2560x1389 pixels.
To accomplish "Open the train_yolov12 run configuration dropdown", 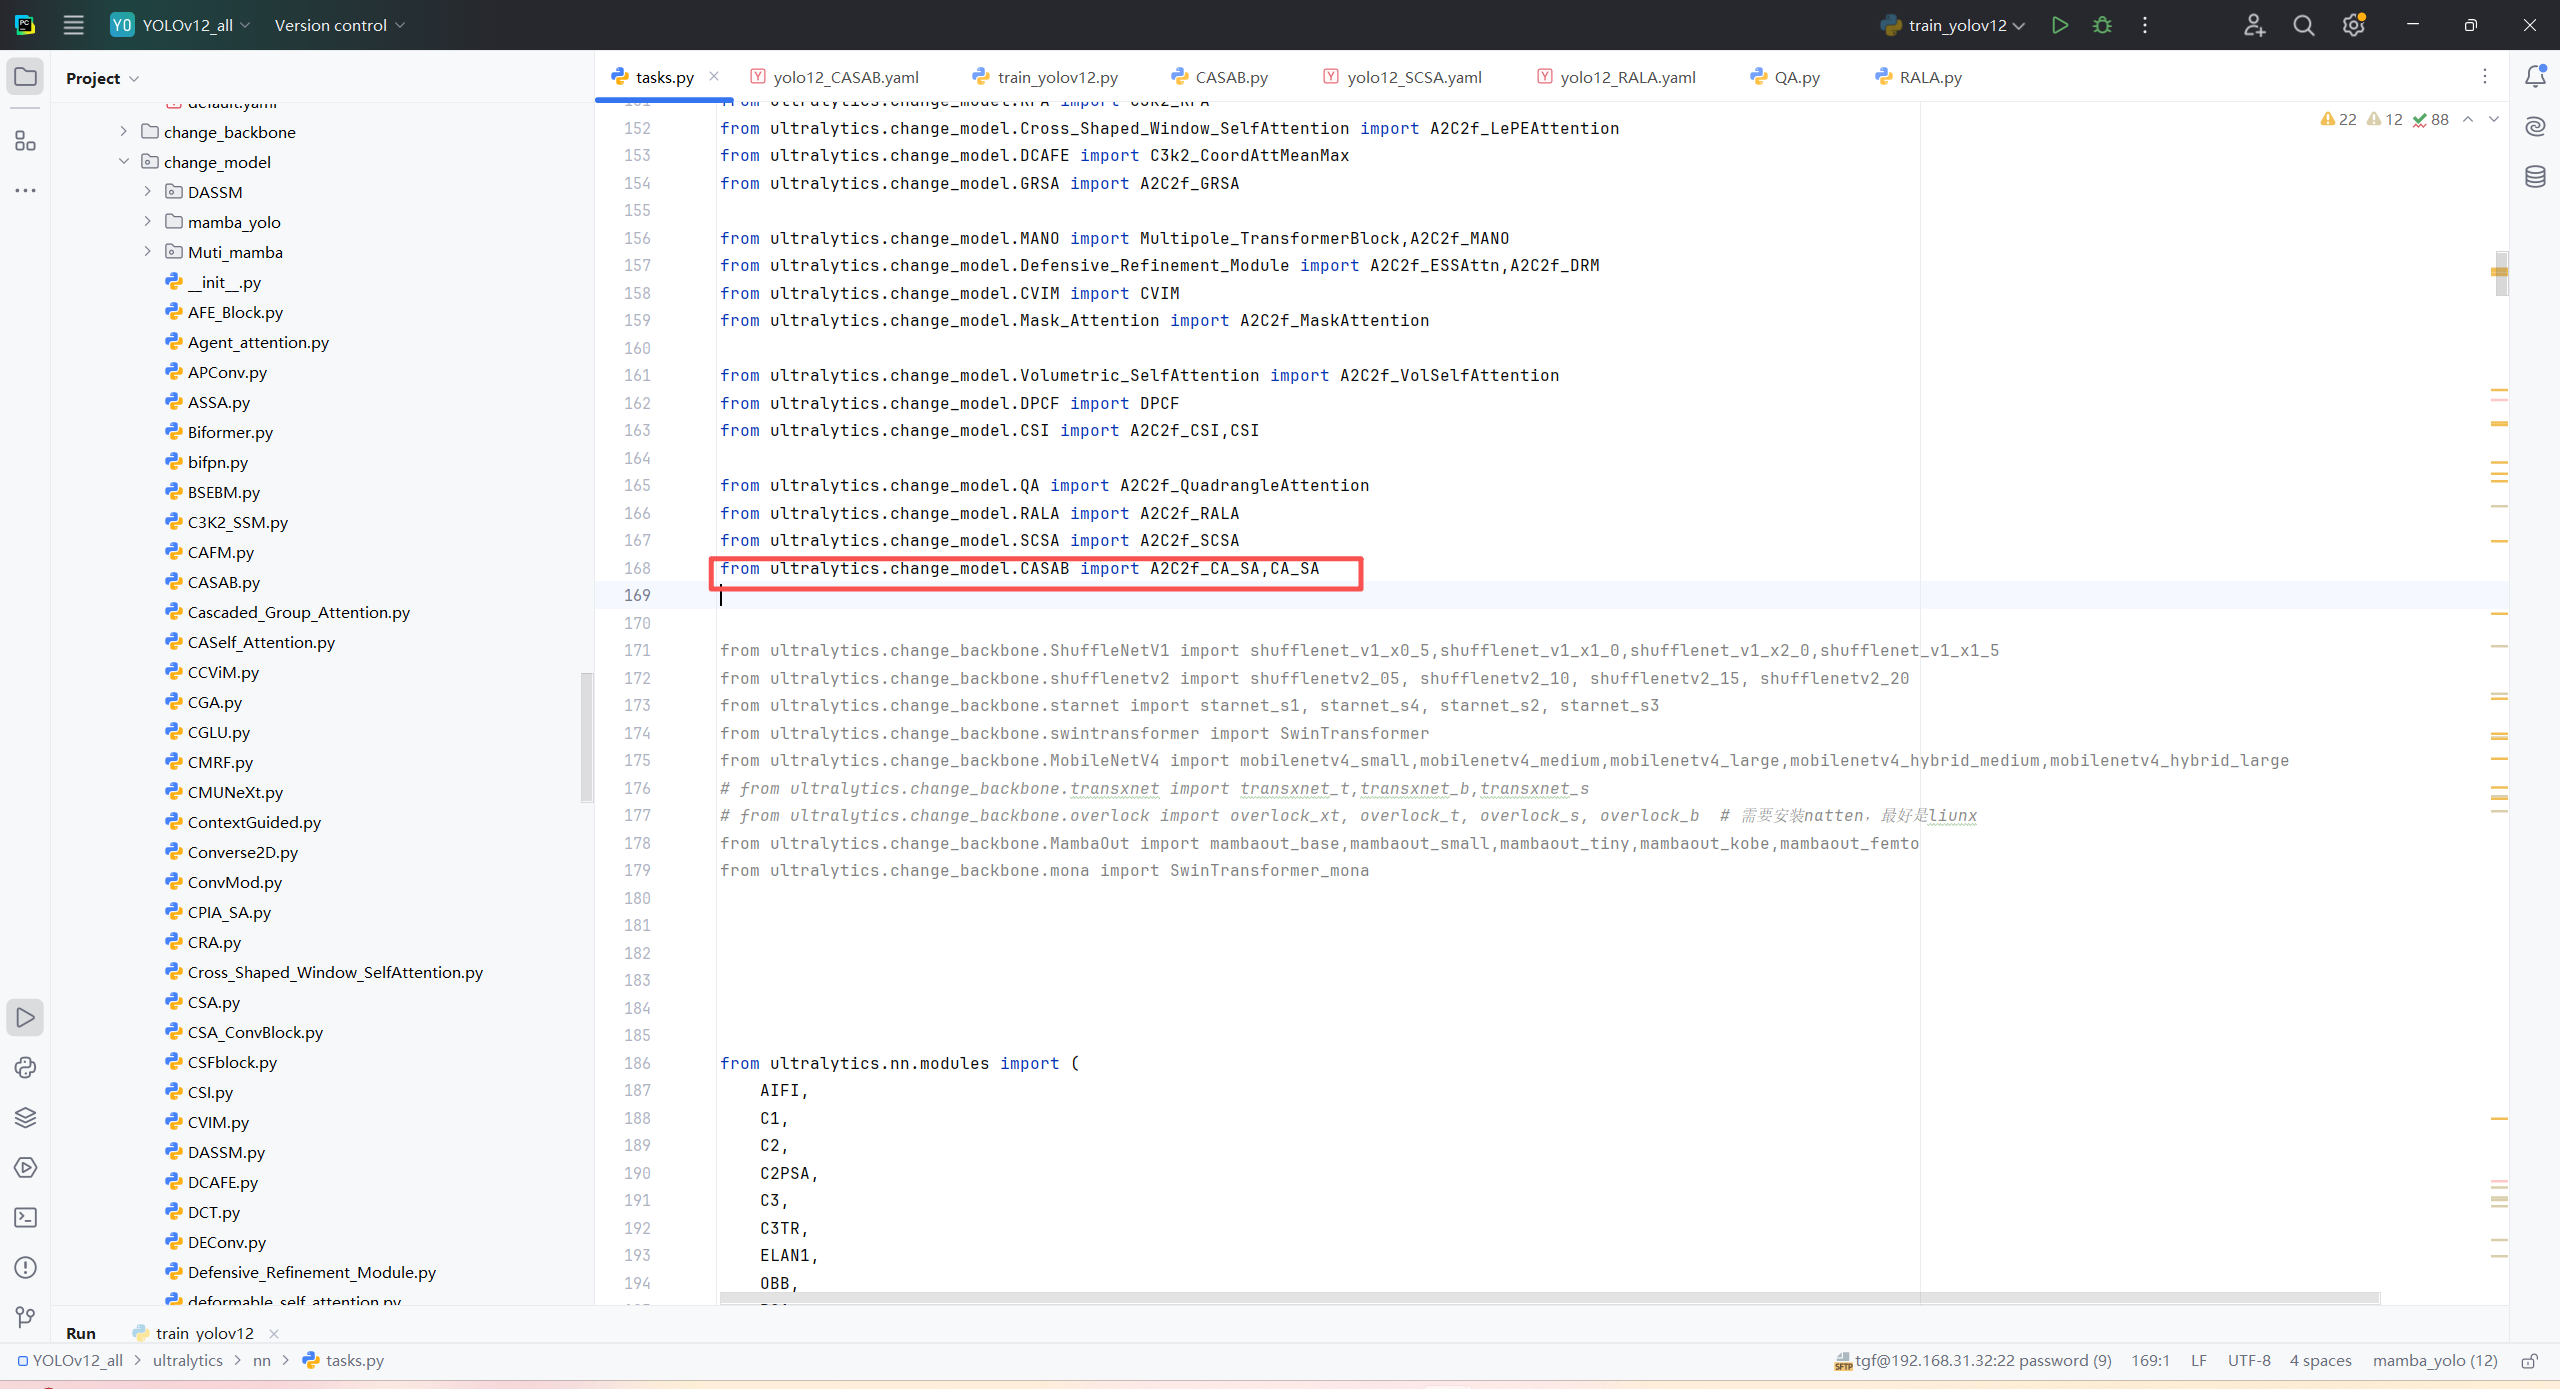I will click(1955, 25).
